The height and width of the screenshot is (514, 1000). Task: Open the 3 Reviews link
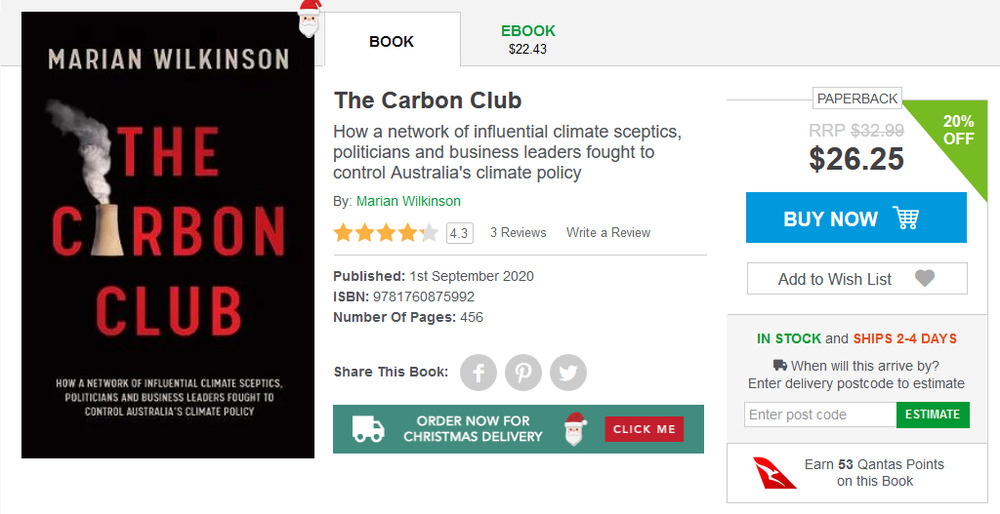pyautogui.click(x=518, y=233)
